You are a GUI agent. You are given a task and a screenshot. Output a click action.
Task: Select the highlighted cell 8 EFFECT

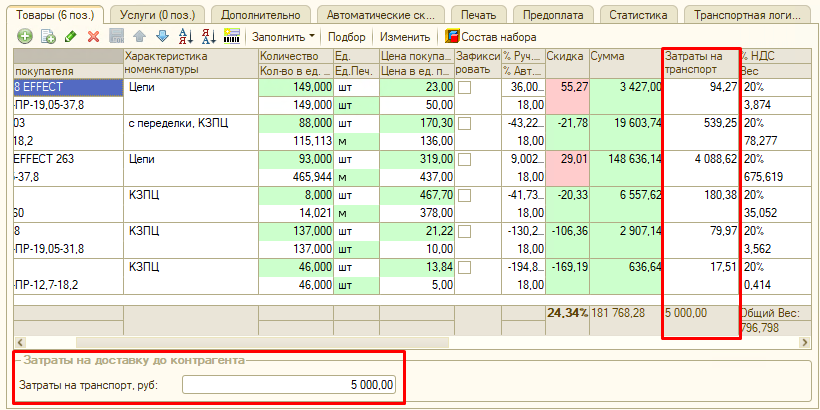[x=67, y=87]
